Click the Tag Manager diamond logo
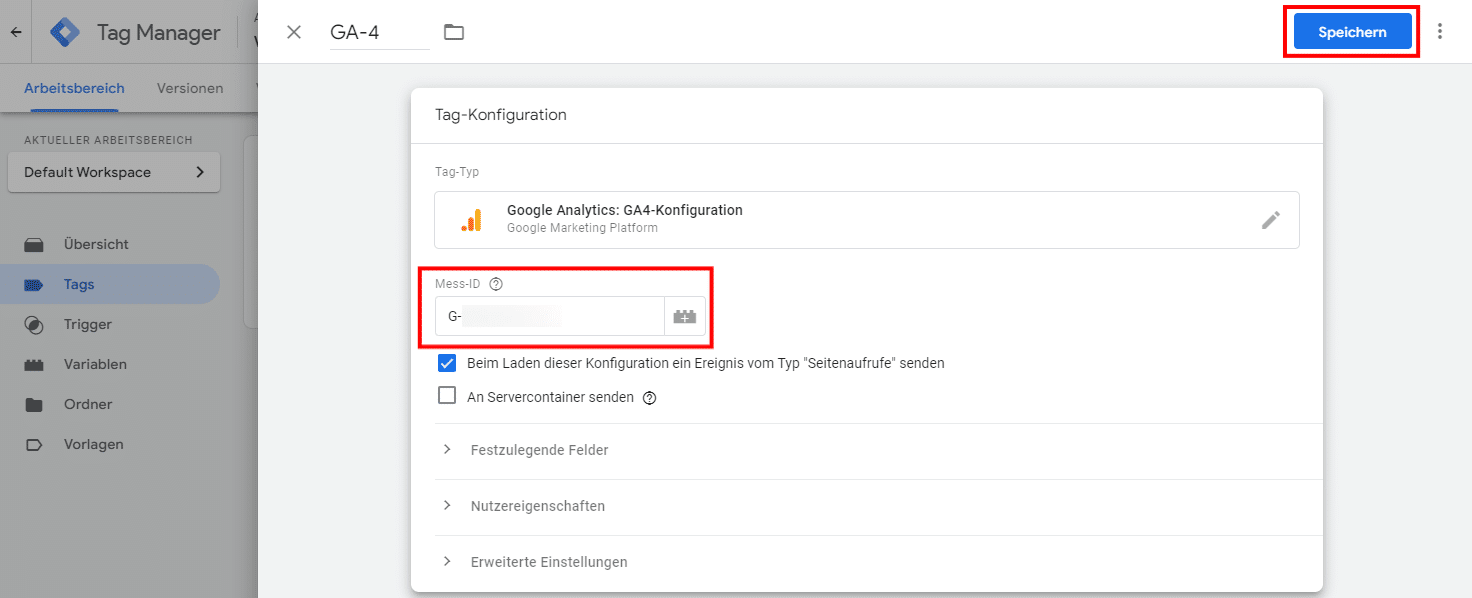The image size is (1472, 598). [x=66, y=32]
